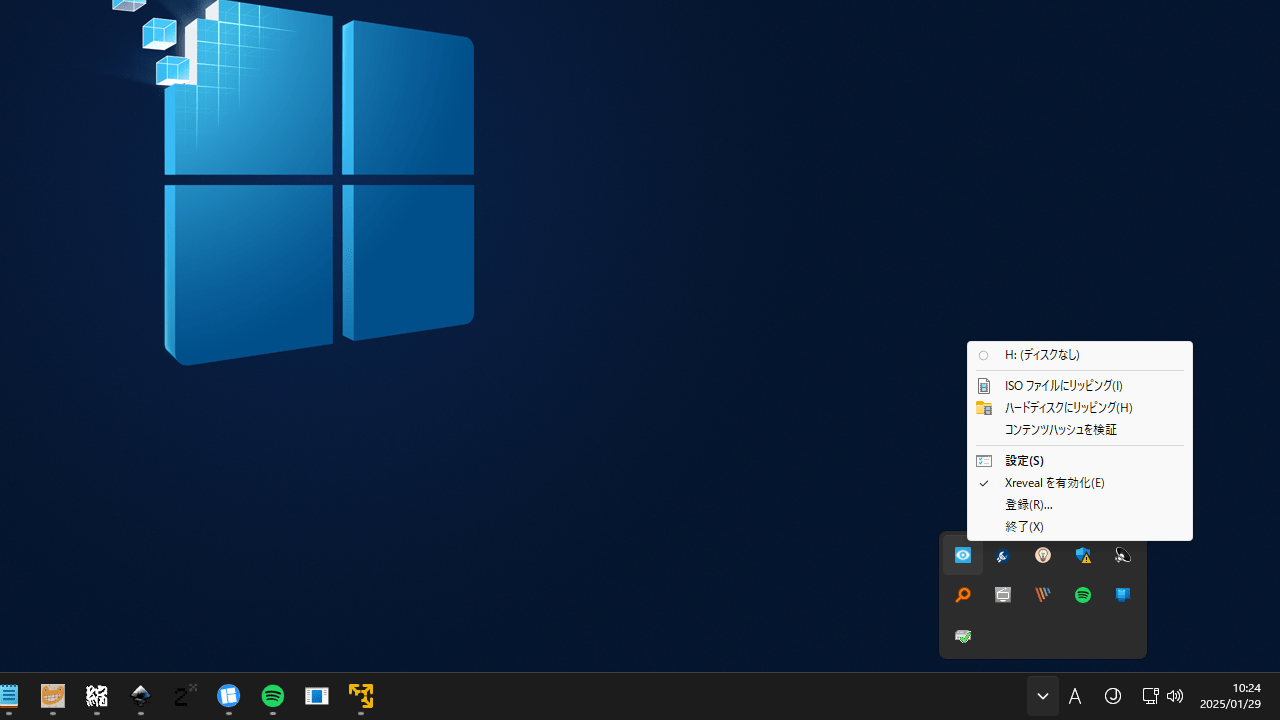Open the notepad app on taskbar
Image resolution: width=1280 pixels, height=720 pixels.
[9, 696]
